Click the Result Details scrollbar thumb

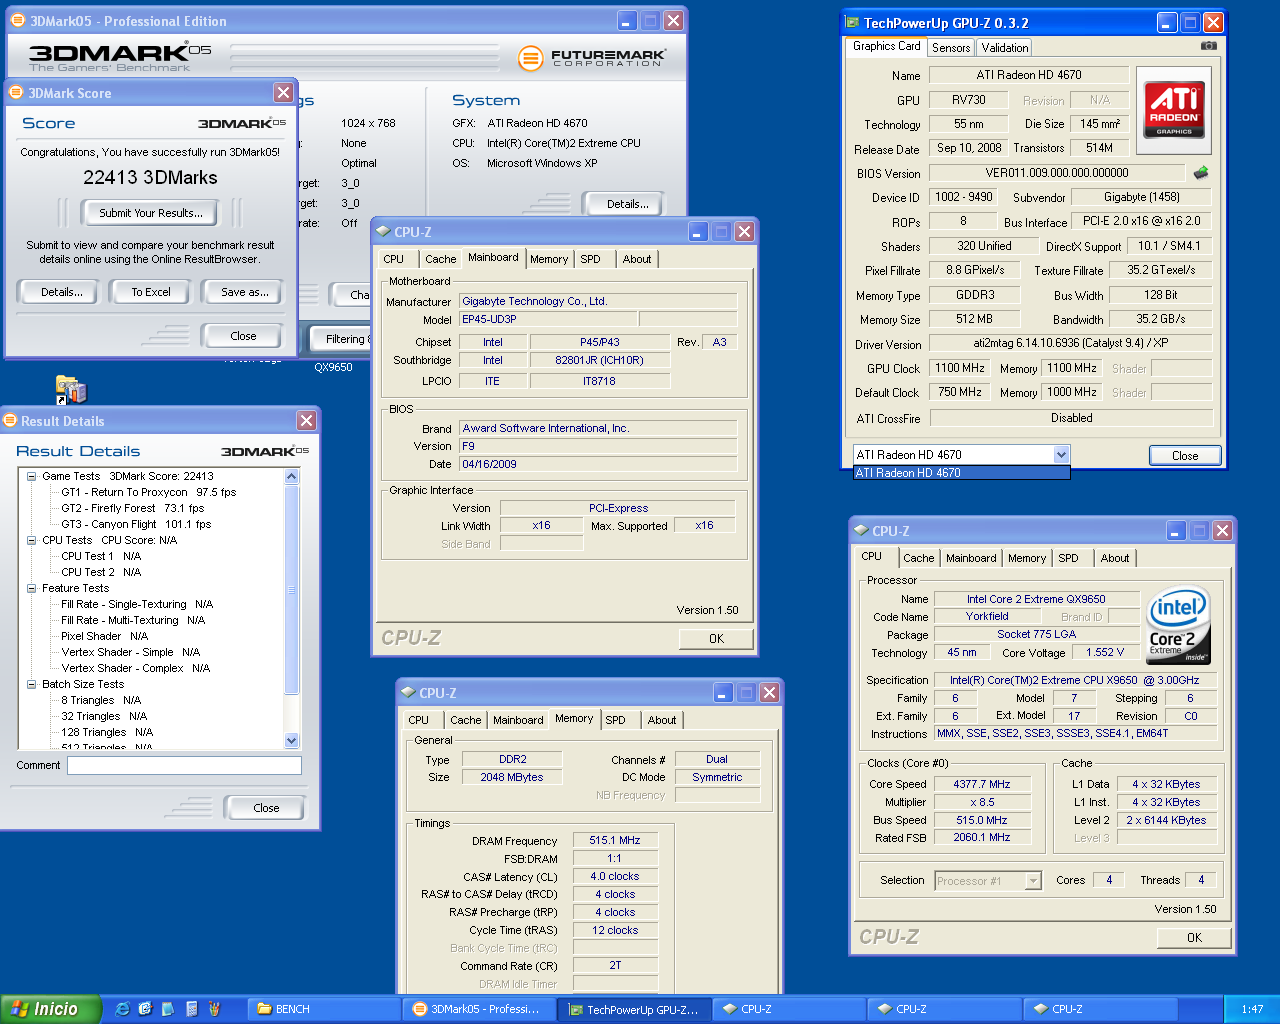pyautogui.click(x=292, y=590)
